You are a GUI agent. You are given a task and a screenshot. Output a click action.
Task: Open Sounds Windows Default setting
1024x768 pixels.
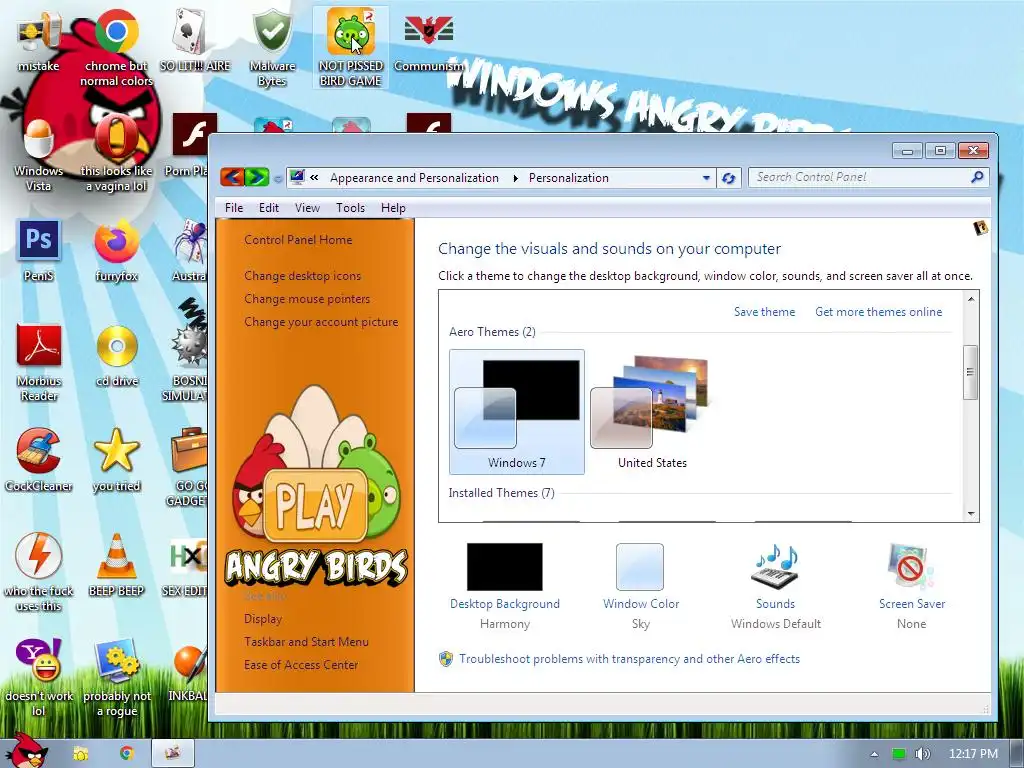pyautogui.click(x=776, y=586)
